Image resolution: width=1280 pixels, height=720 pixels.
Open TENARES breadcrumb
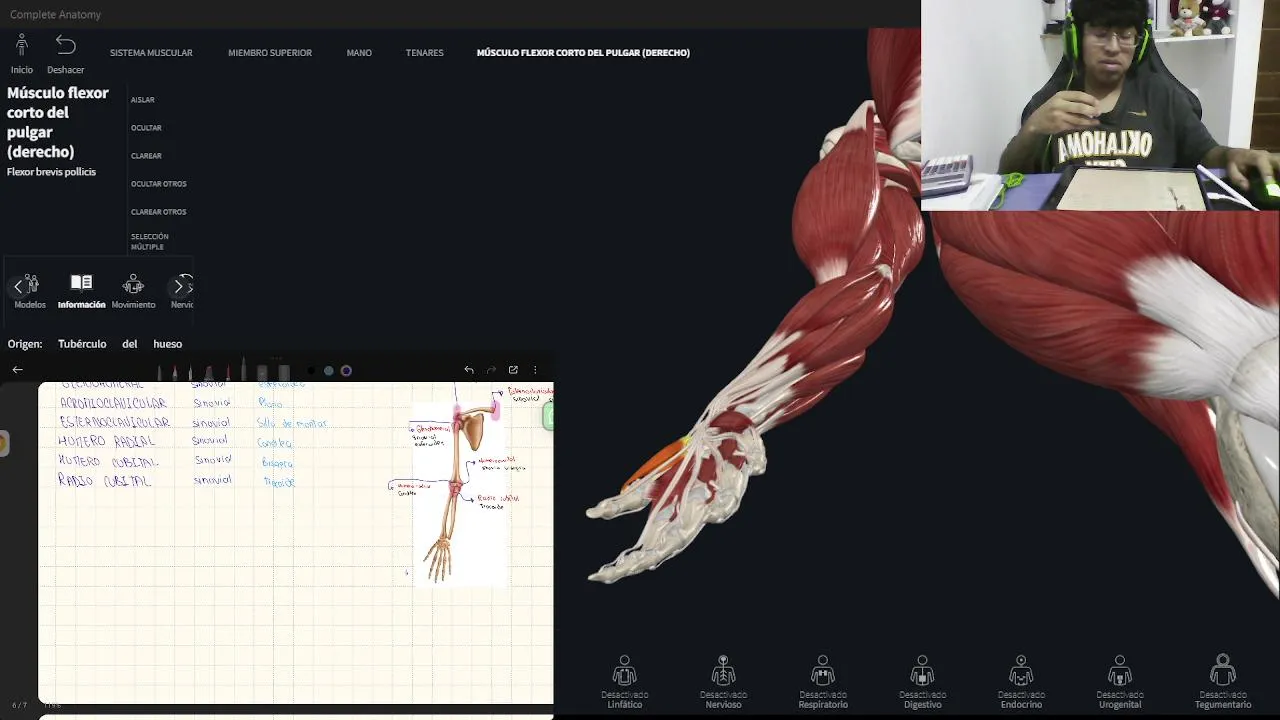[424, 53]
